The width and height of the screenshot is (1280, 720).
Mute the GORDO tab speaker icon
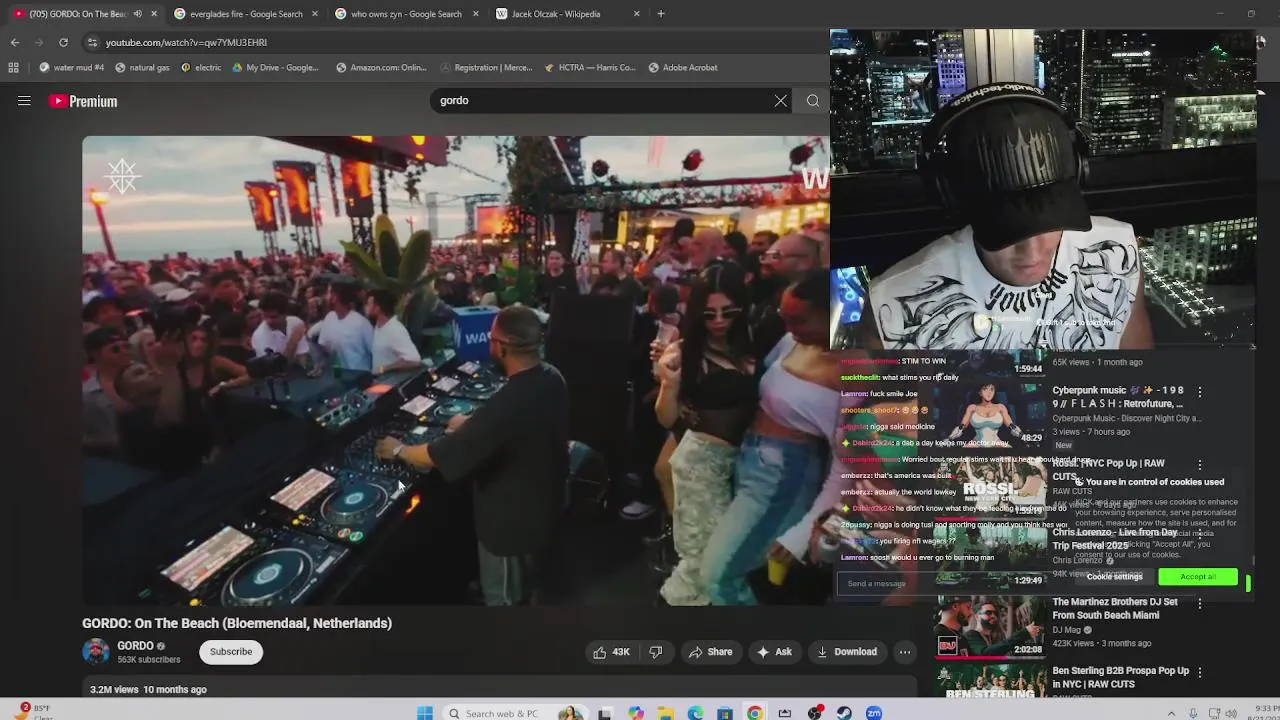tap(138, 14)
